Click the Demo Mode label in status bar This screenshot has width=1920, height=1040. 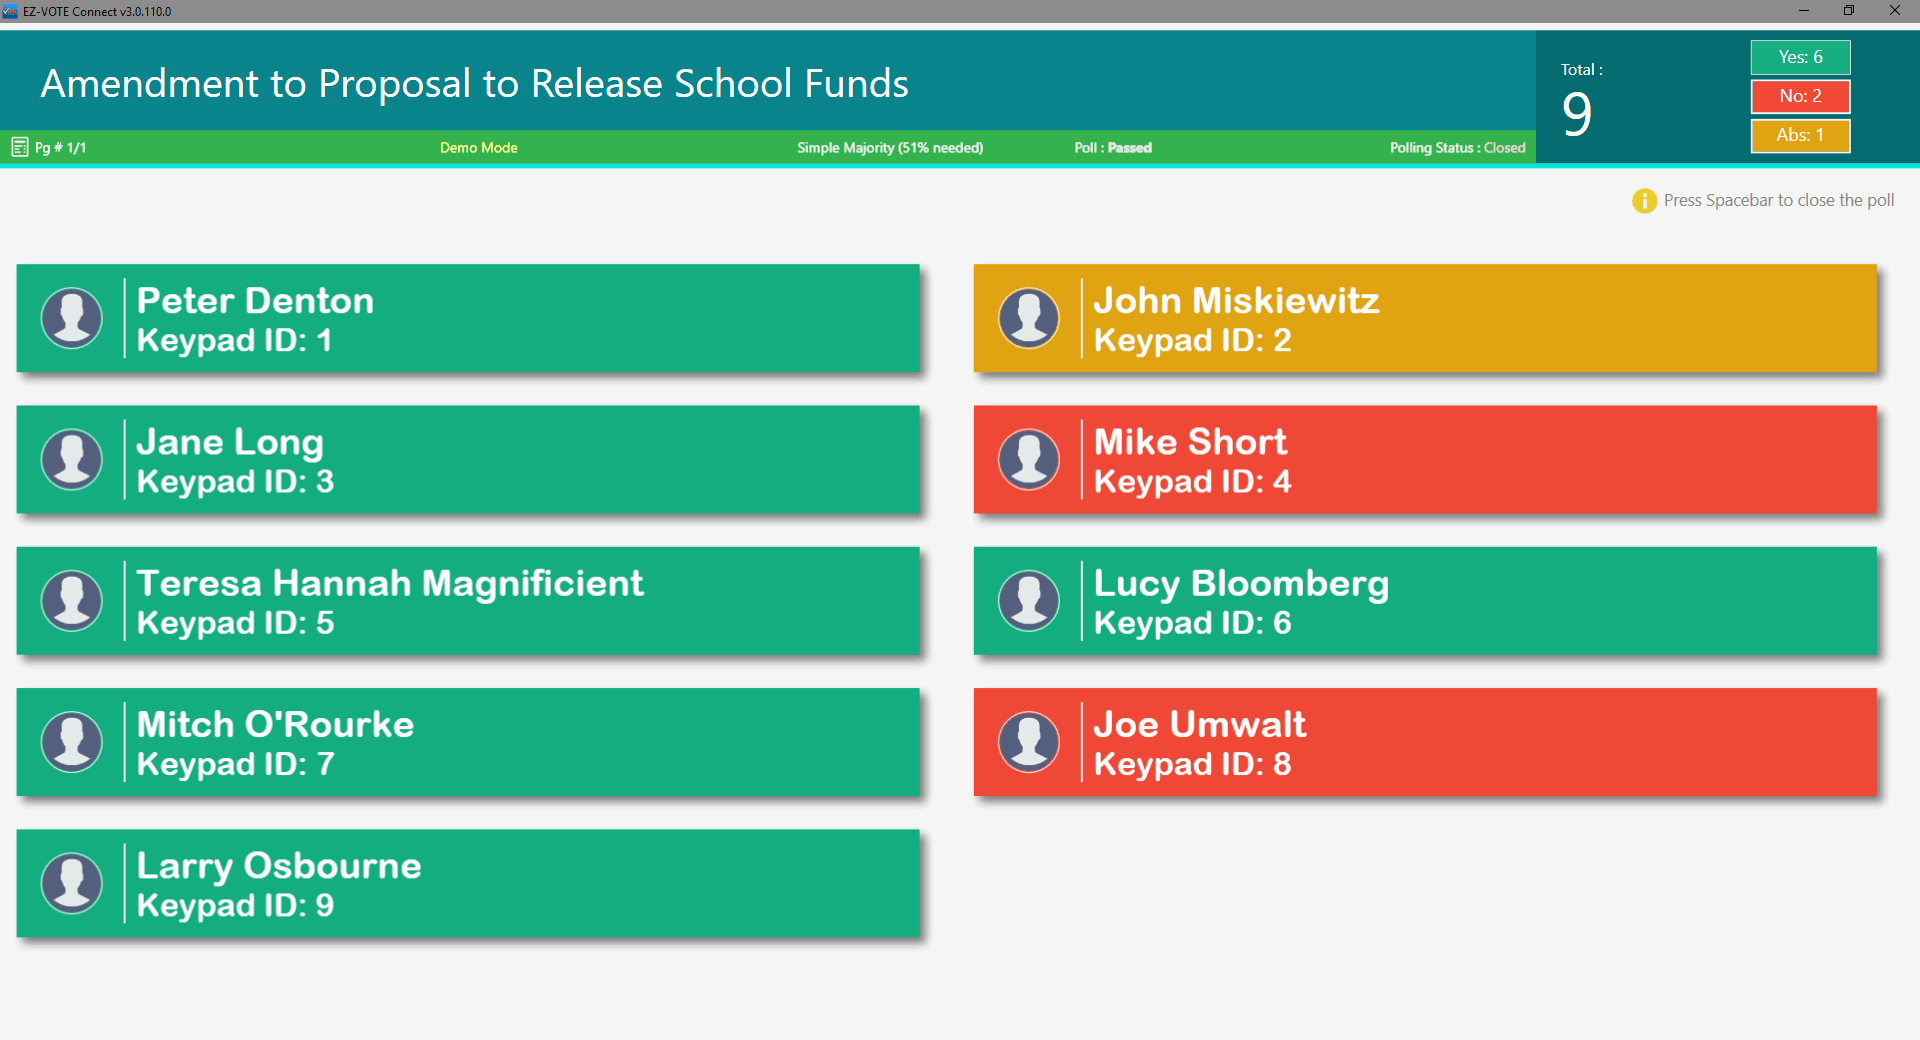tap(479, 147)
